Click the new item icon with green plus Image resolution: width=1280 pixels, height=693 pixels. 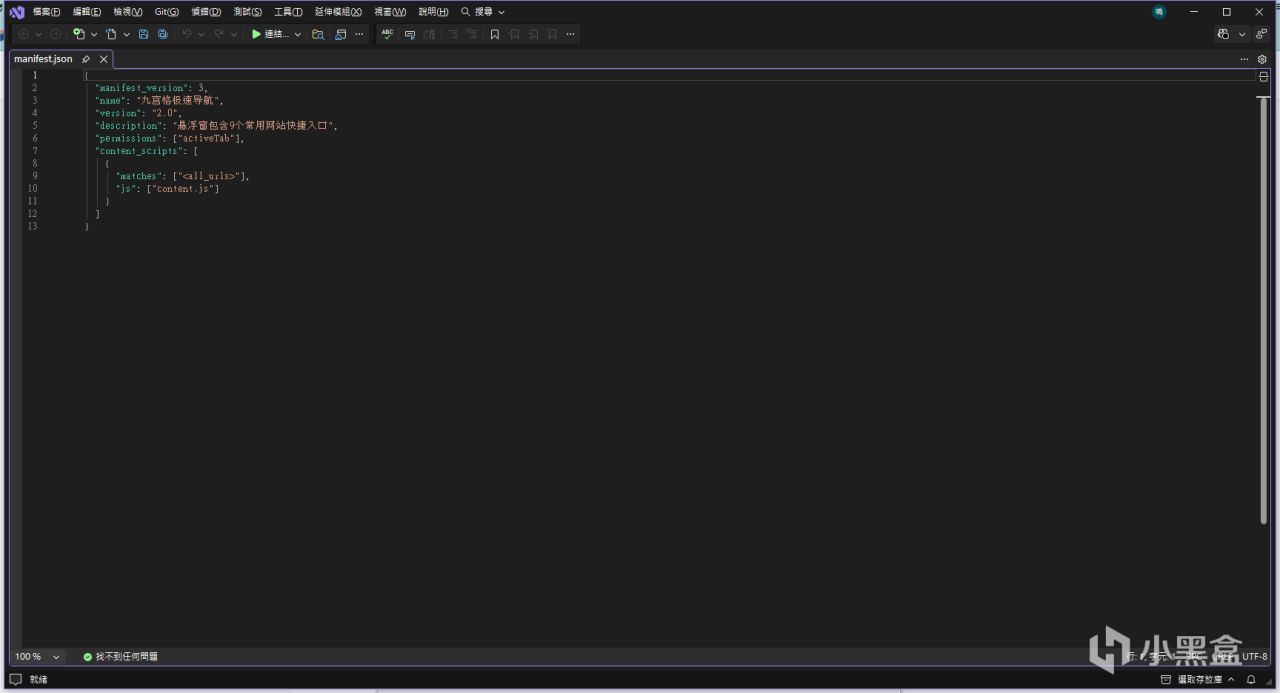coord(79,34)
